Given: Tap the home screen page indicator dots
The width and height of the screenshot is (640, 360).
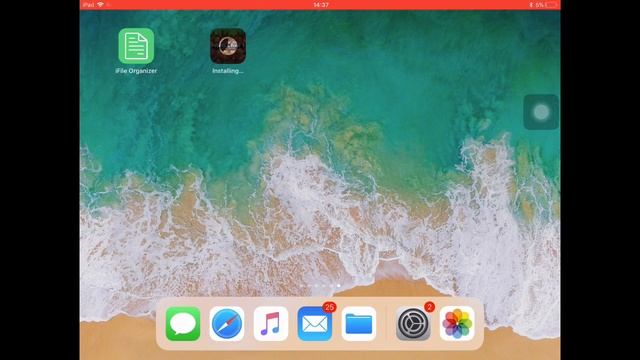Looking at the screenshot, I should 320,286.
